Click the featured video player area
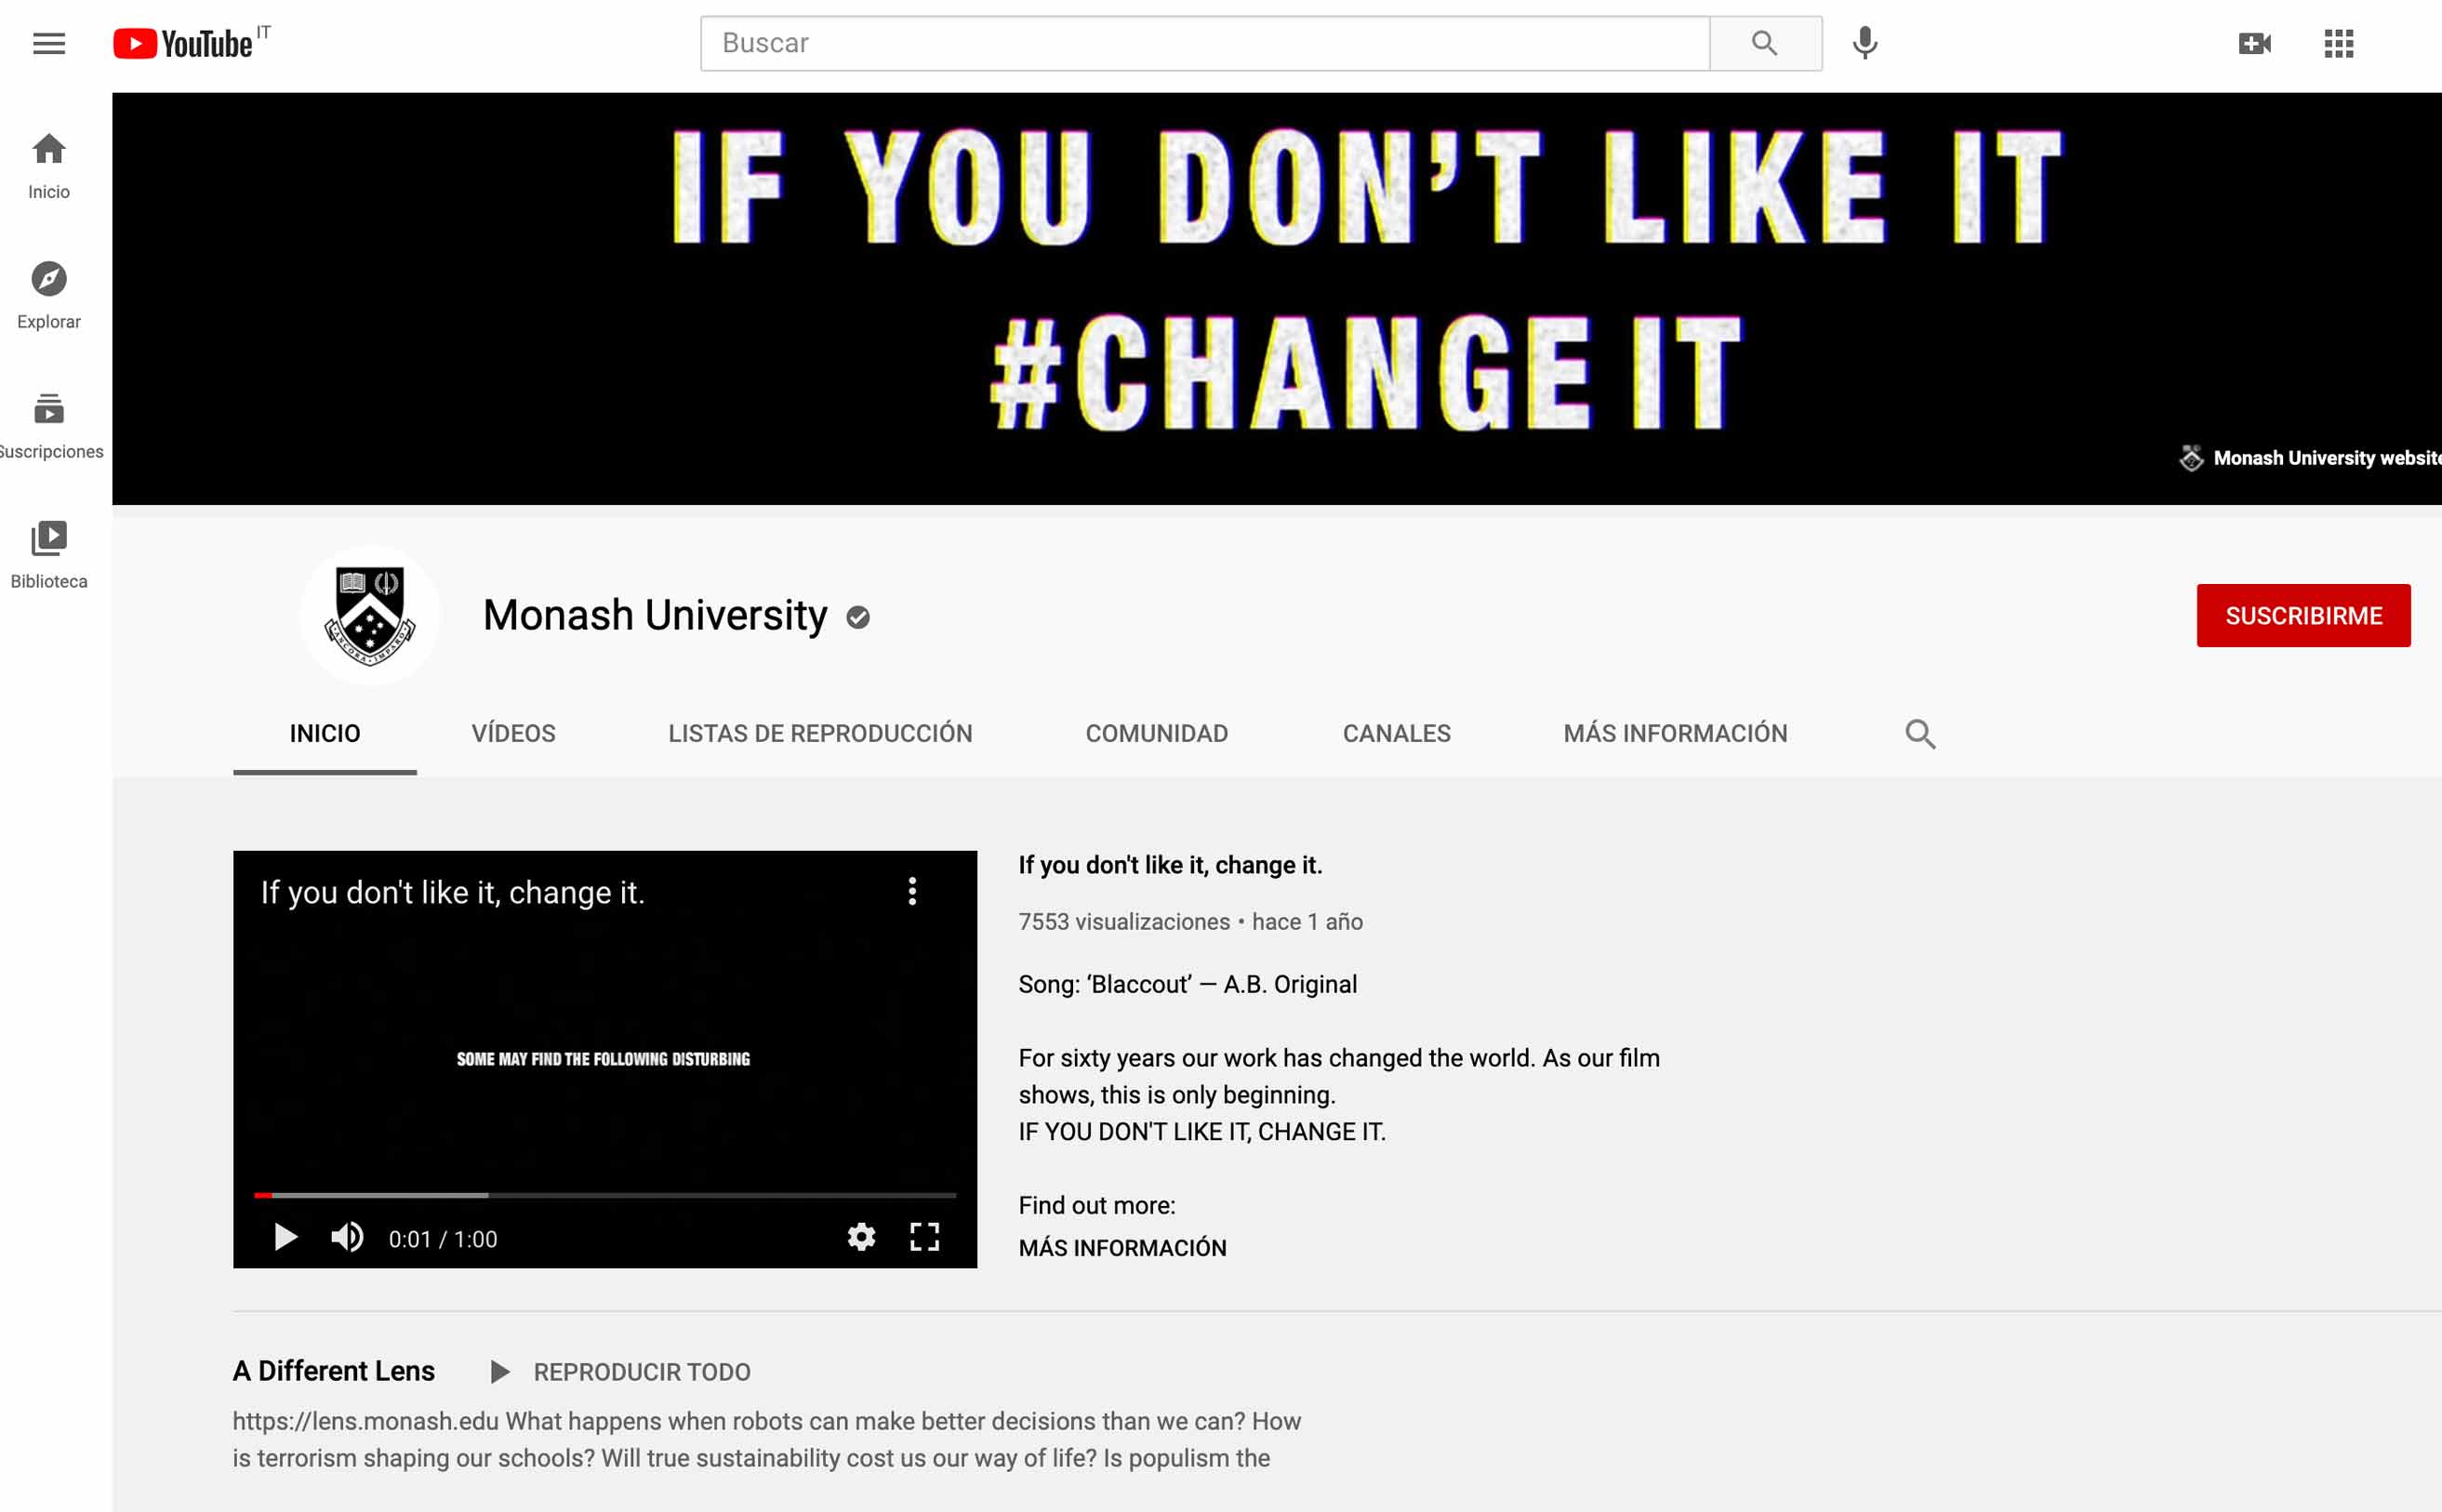This screenshot has height=1512, width=2442. coord(605,1059)
